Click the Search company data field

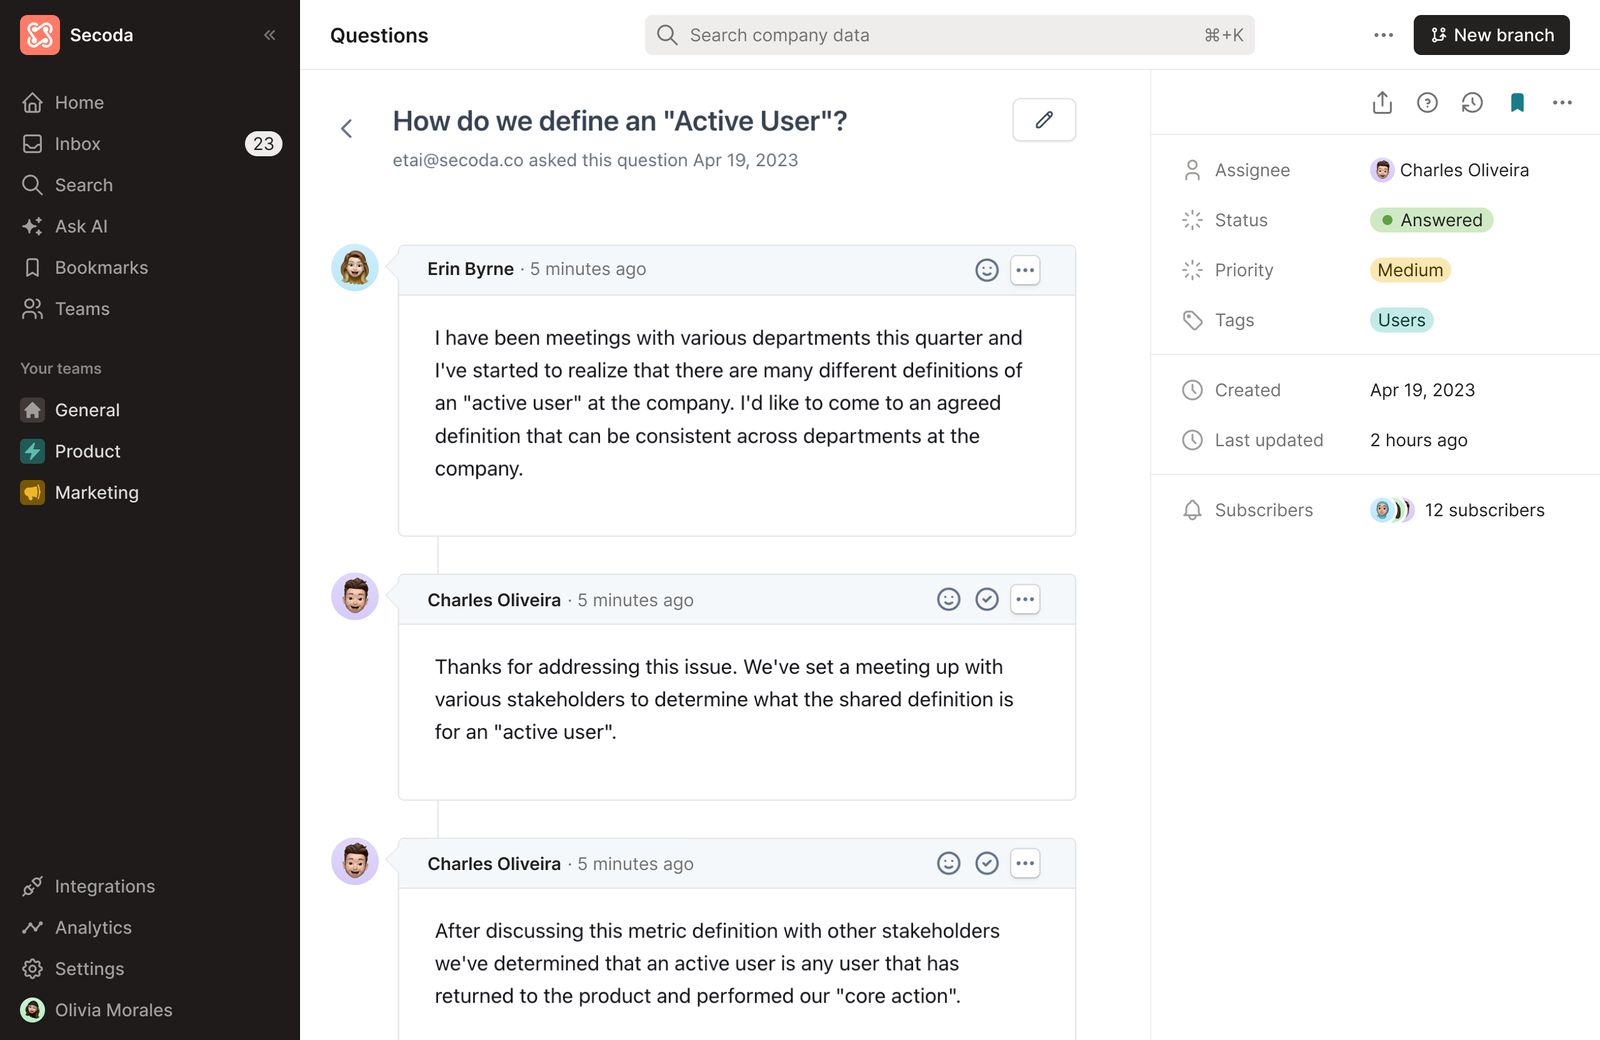(948, 34)
